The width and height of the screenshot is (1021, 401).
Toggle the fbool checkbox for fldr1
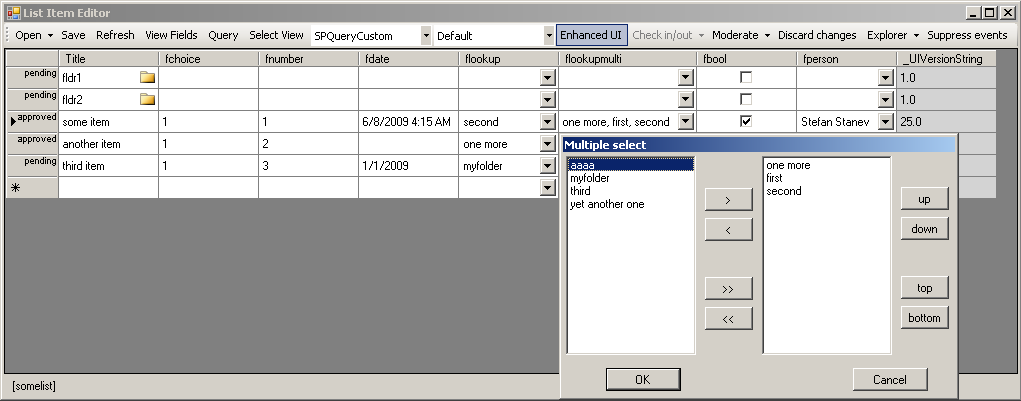746,77
